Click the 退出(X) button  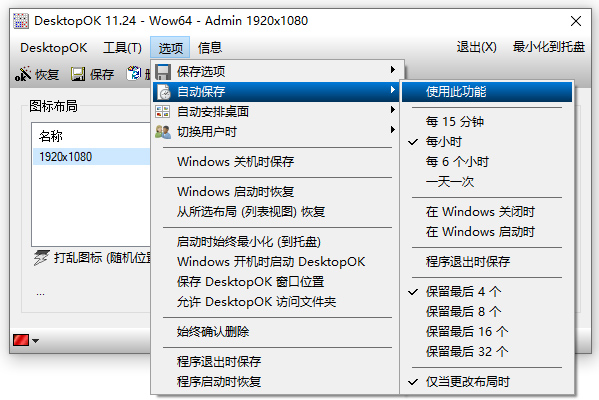coord(476,47)
